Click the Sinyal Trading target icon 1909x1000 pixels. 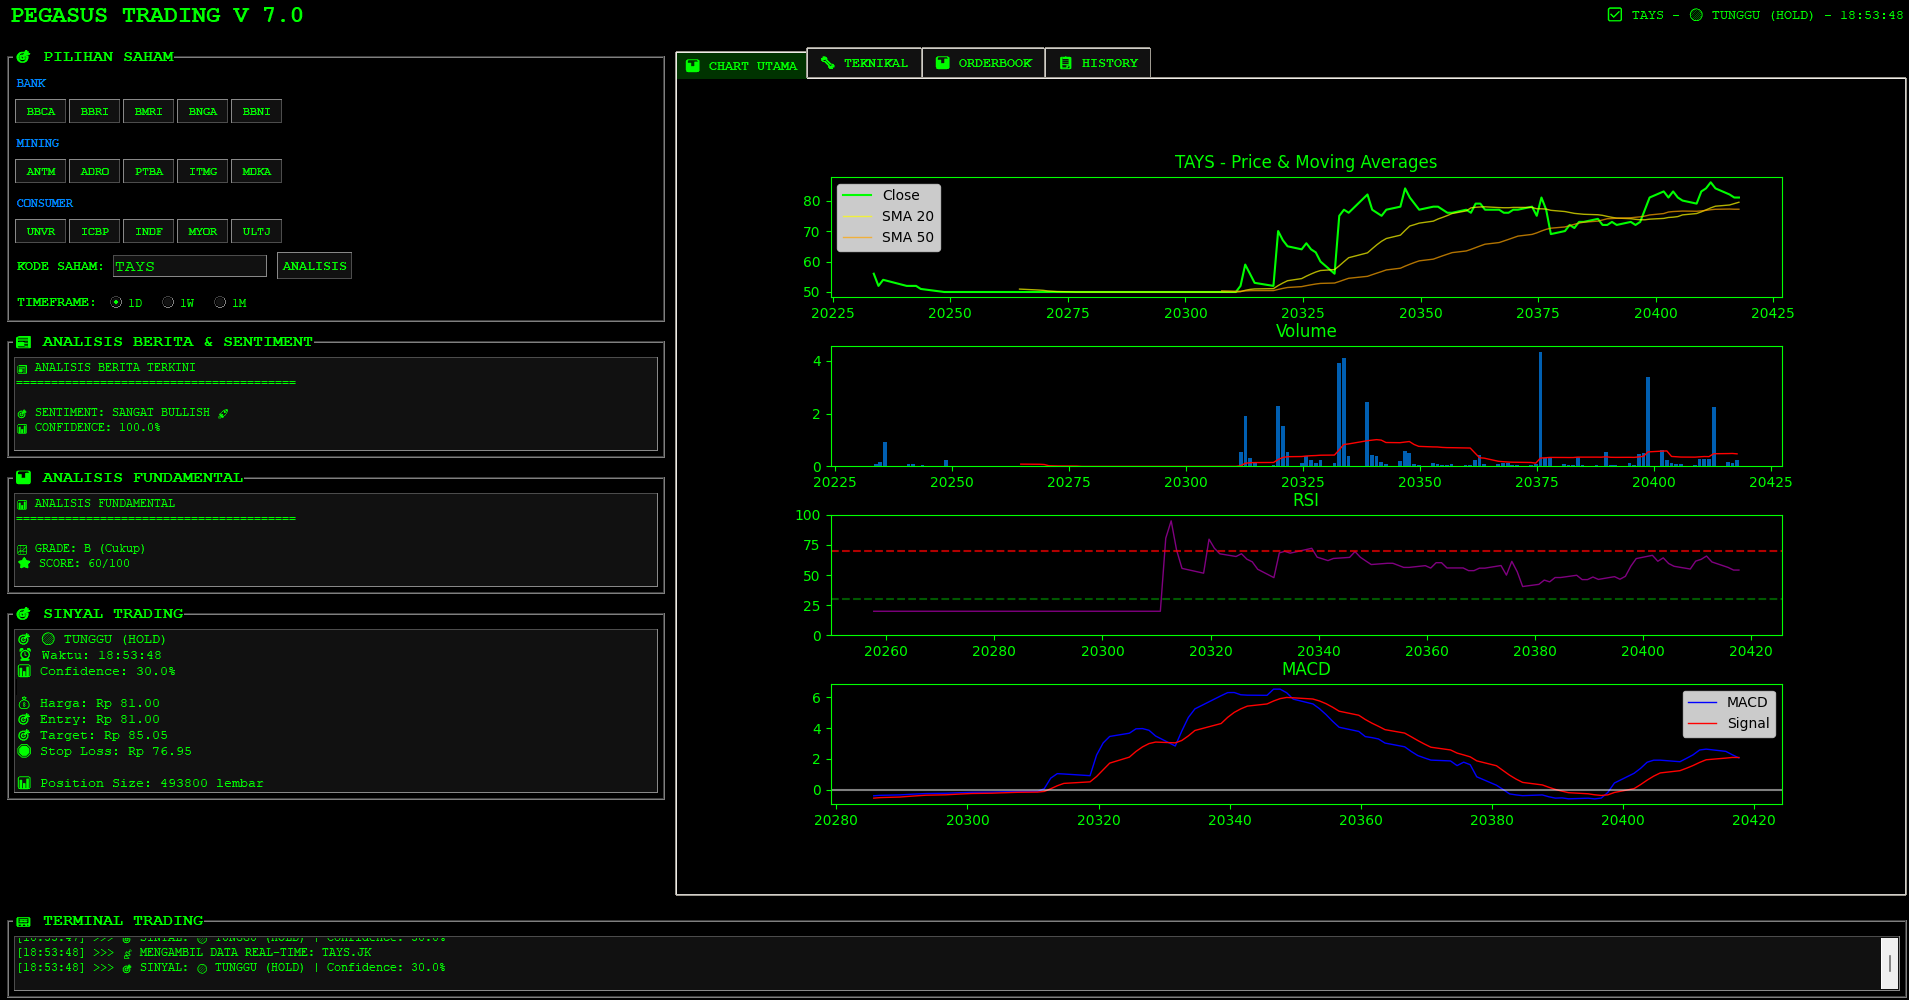pyautogui.click(x=23, y=614)
